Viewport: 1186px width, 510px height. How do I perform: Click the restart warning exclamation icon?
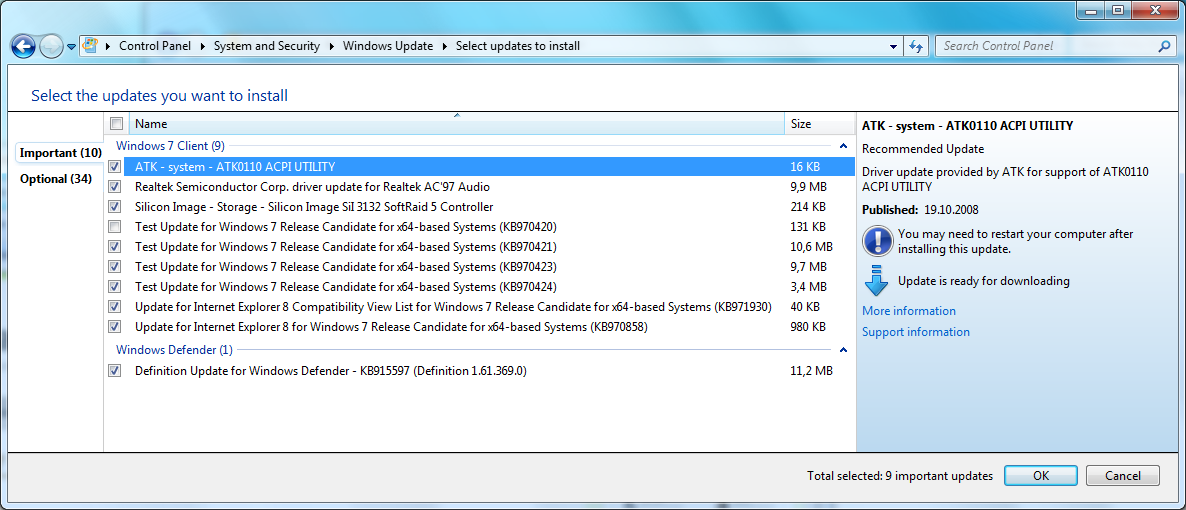click(877, 241)
